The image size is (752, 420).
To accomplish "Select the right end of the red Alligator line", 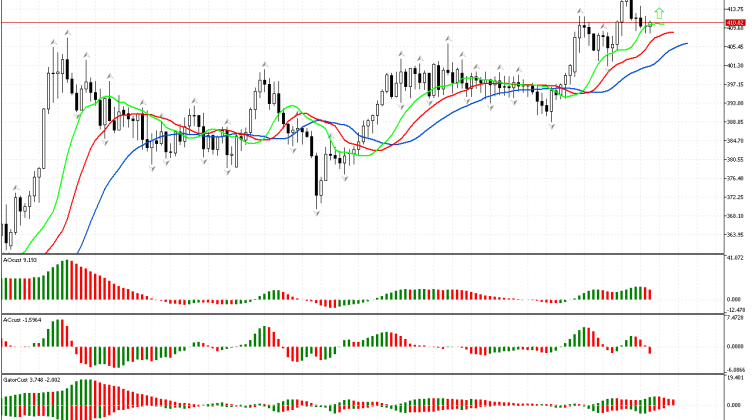I will pyautogui.click(x=673, y=32).
